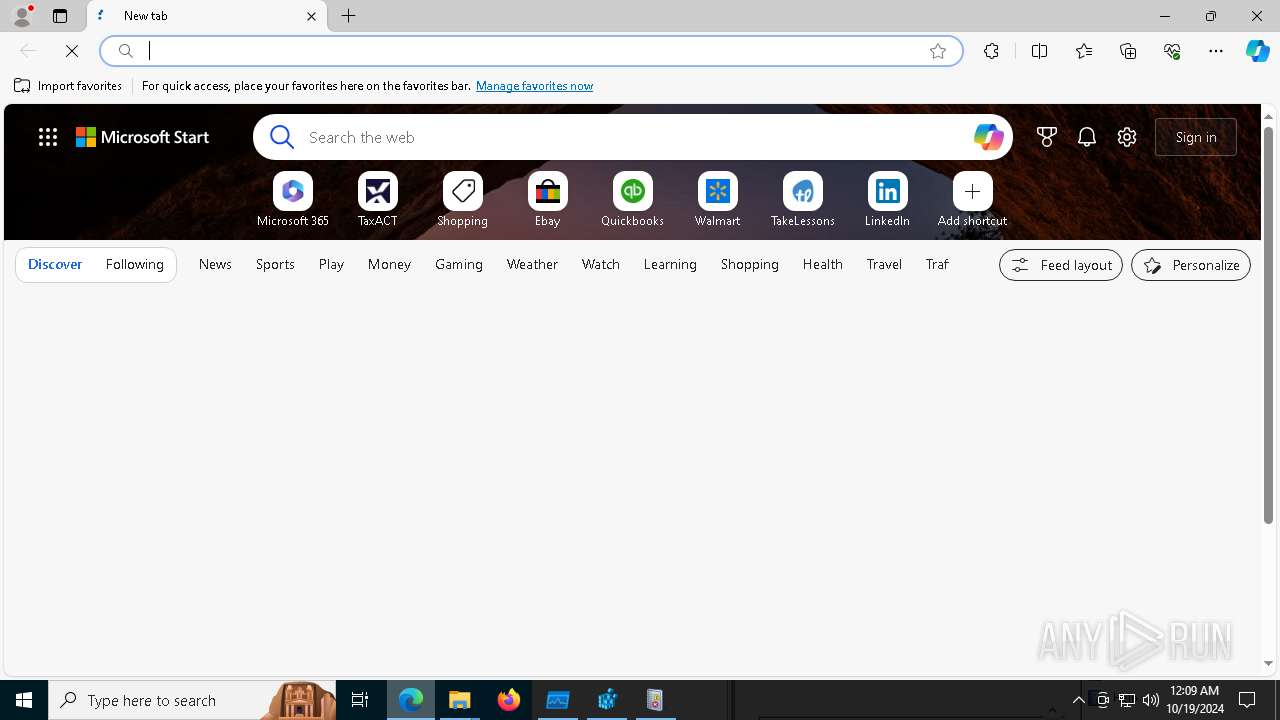This screenshot has width=1280, height=720.
Task: Click Import favorites button
Action: click(68, 86)
